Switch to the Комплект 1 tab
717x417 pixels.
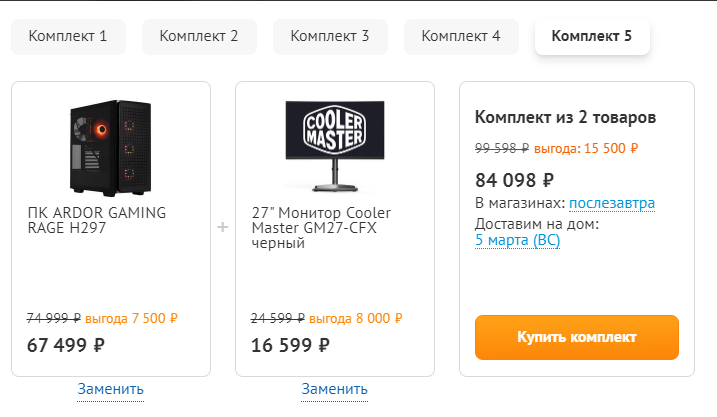(68, 37)
